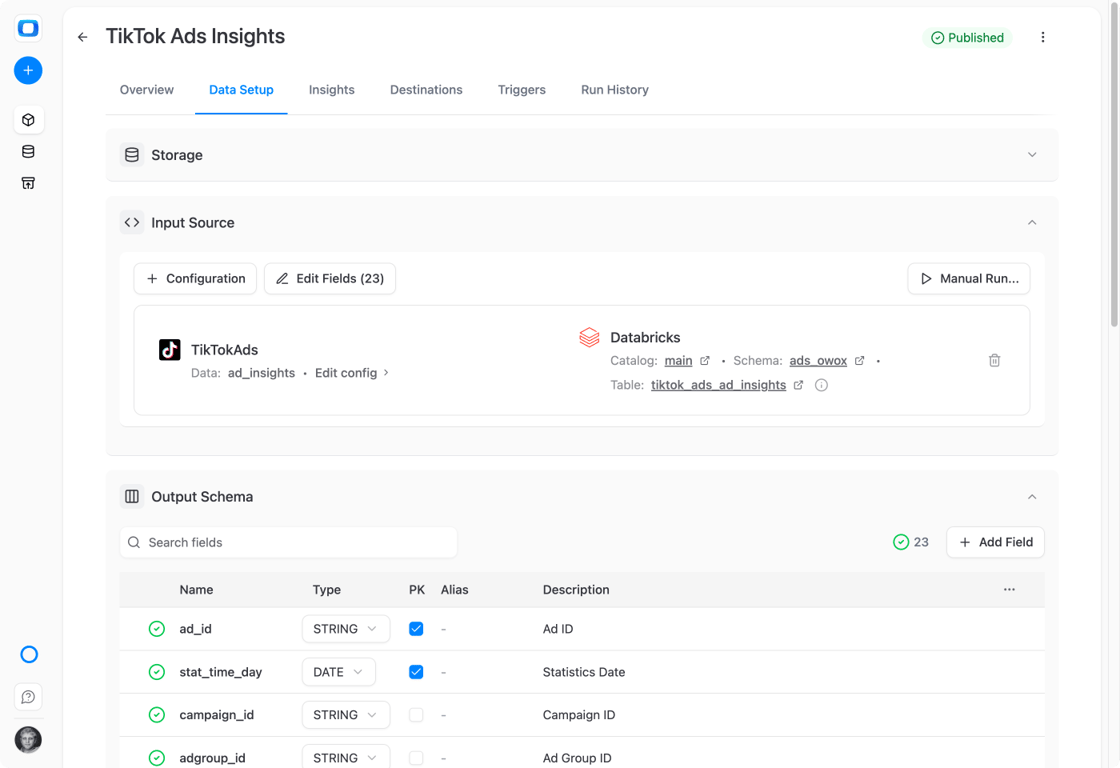This screenshot has width=1120, height=768.
Task: Click the "Campaign ID" description cell
Action: 579,715
